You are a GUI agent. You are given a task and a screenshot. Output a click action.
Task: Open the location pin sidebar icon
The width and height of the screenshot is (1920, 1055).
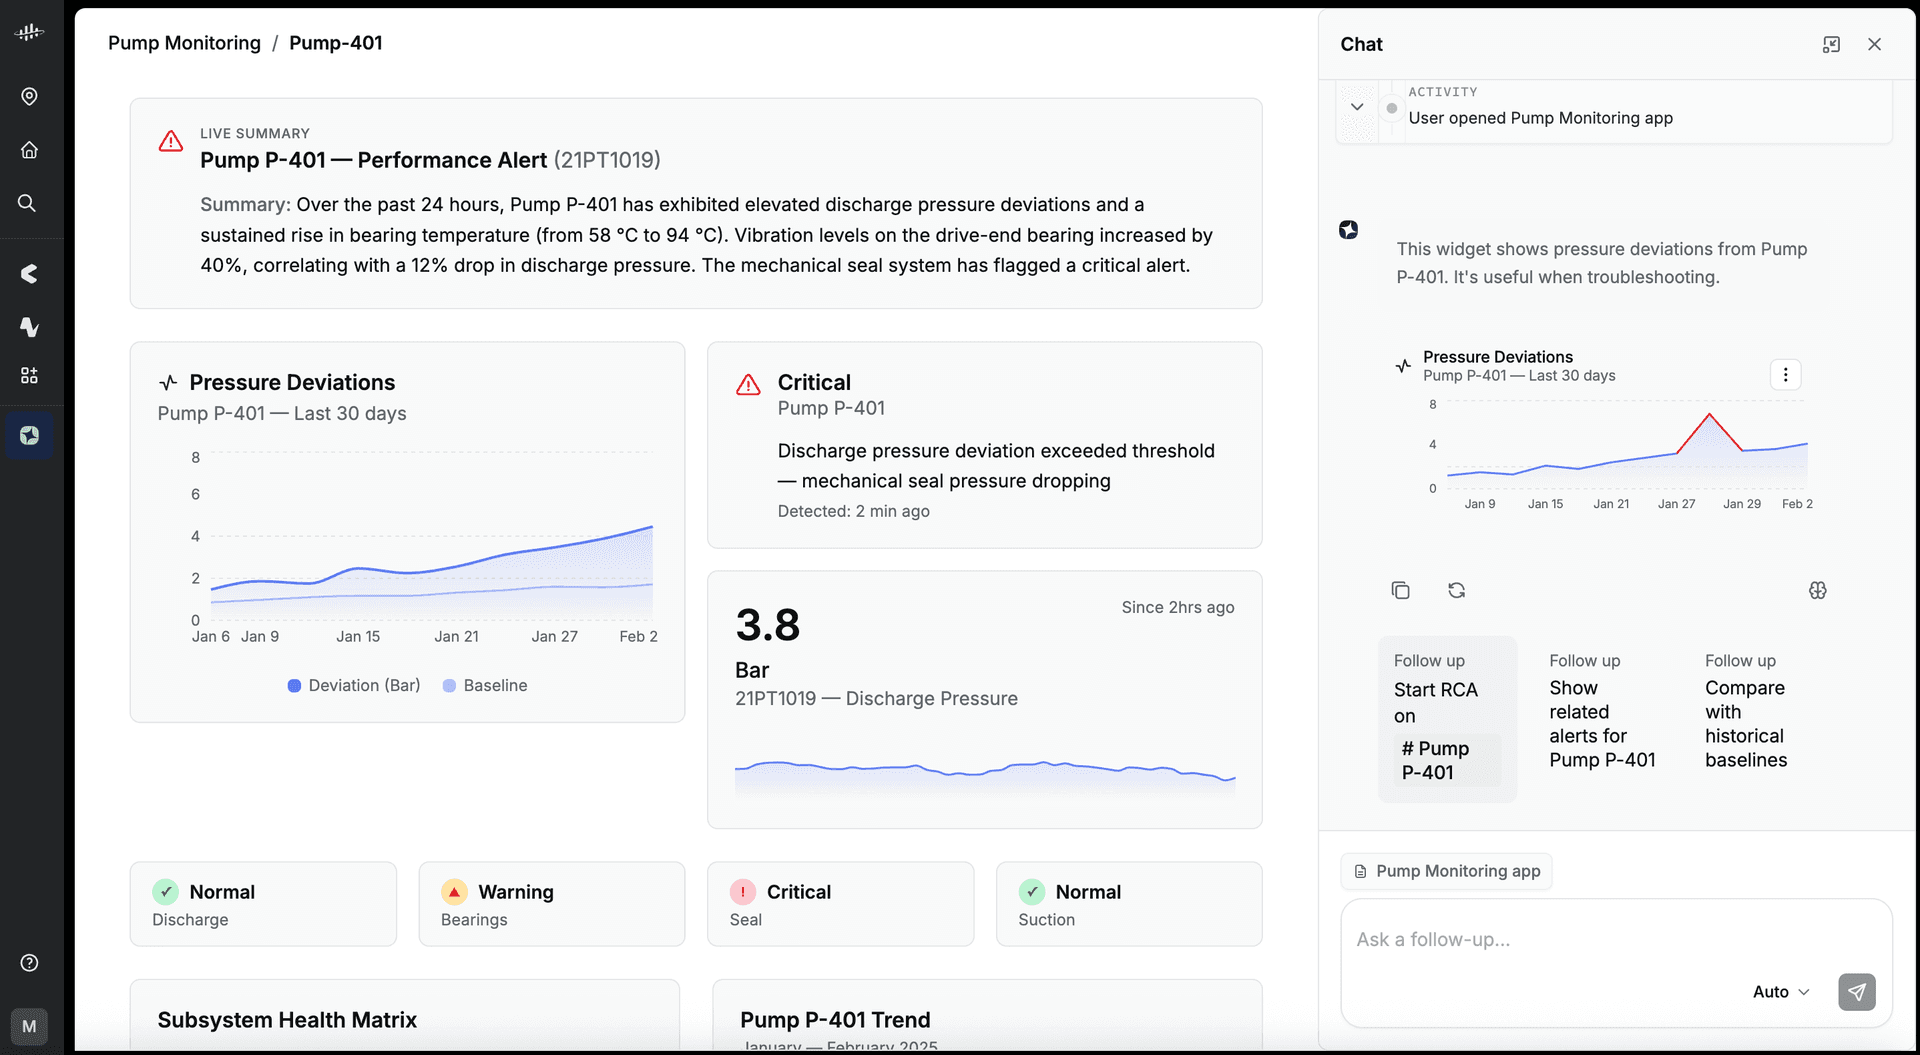pos(29,96)
